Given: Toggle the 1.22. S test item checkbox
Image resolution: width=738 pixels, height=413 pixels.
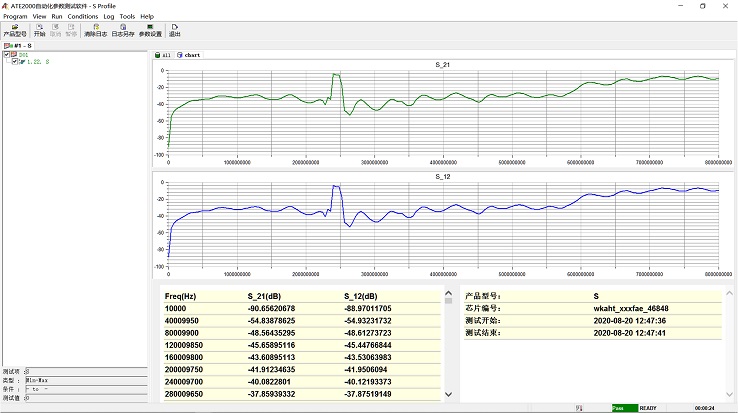Looking at the screenshot, I should (15, 62).
